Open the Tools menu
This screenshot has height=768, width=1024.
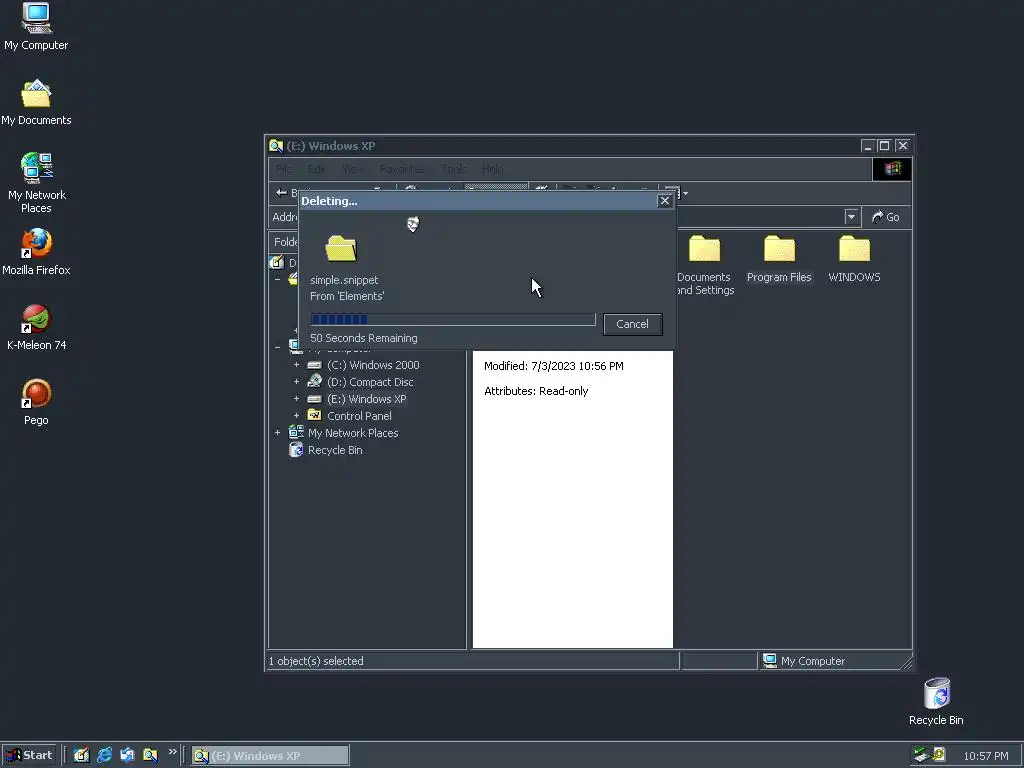click(454, 169)
